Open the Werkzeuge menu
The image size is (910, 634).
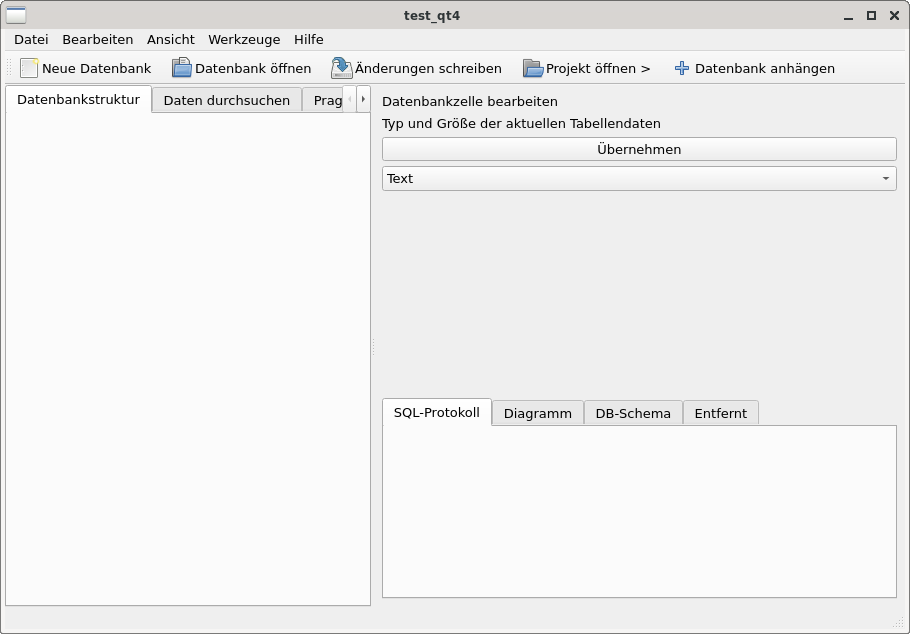(244, 39)
